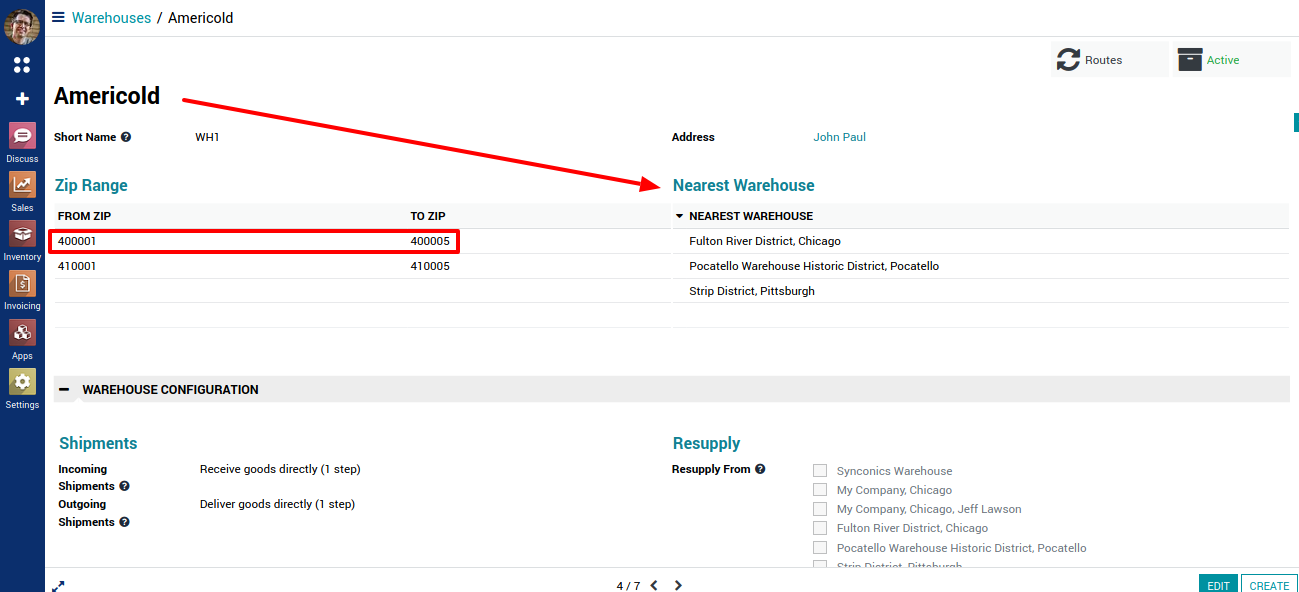Collapse the Warehouse Configuration section
Viewport: 1299px width, 592px height.
[x=64, y=390]
